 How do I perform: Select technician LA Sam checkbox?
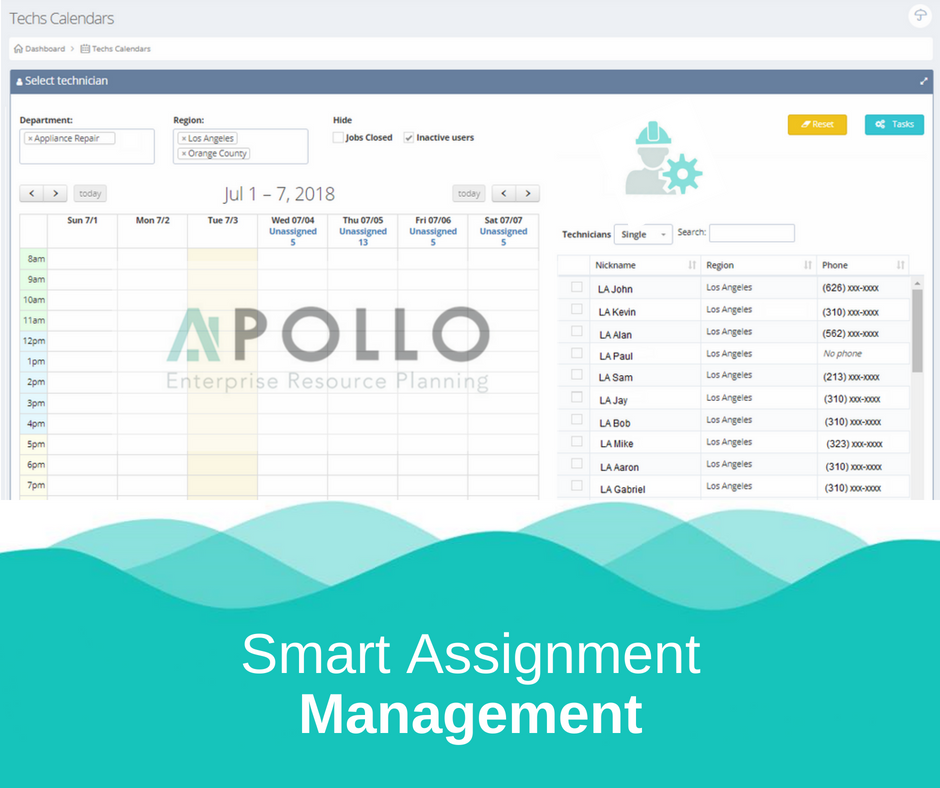[577, 374]
